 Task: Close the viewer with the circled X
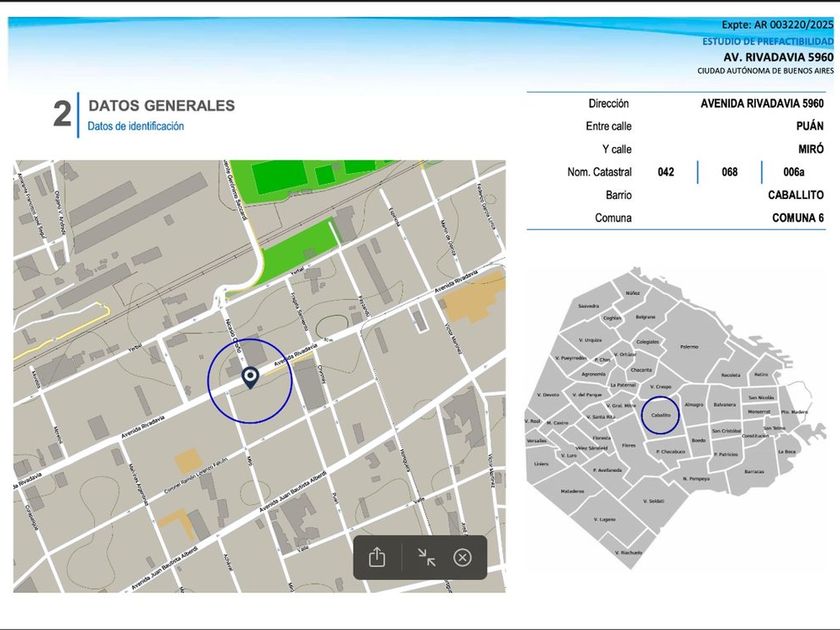click(462, 558)
